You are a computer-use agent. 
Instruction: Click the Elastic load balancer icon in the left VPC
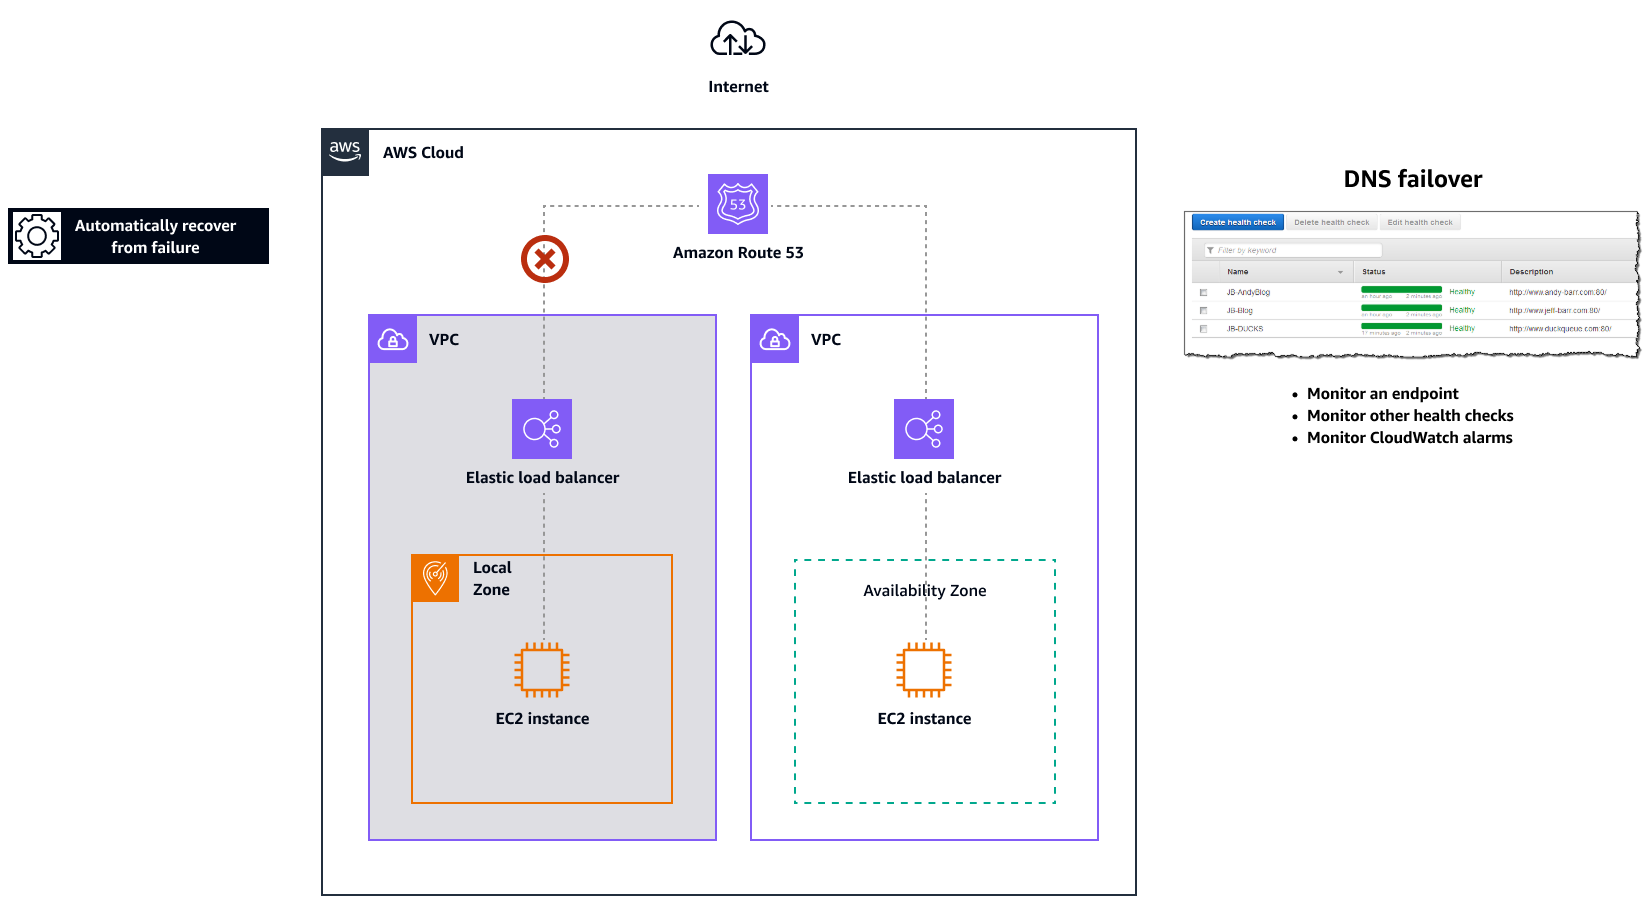[x=541, y=429]
